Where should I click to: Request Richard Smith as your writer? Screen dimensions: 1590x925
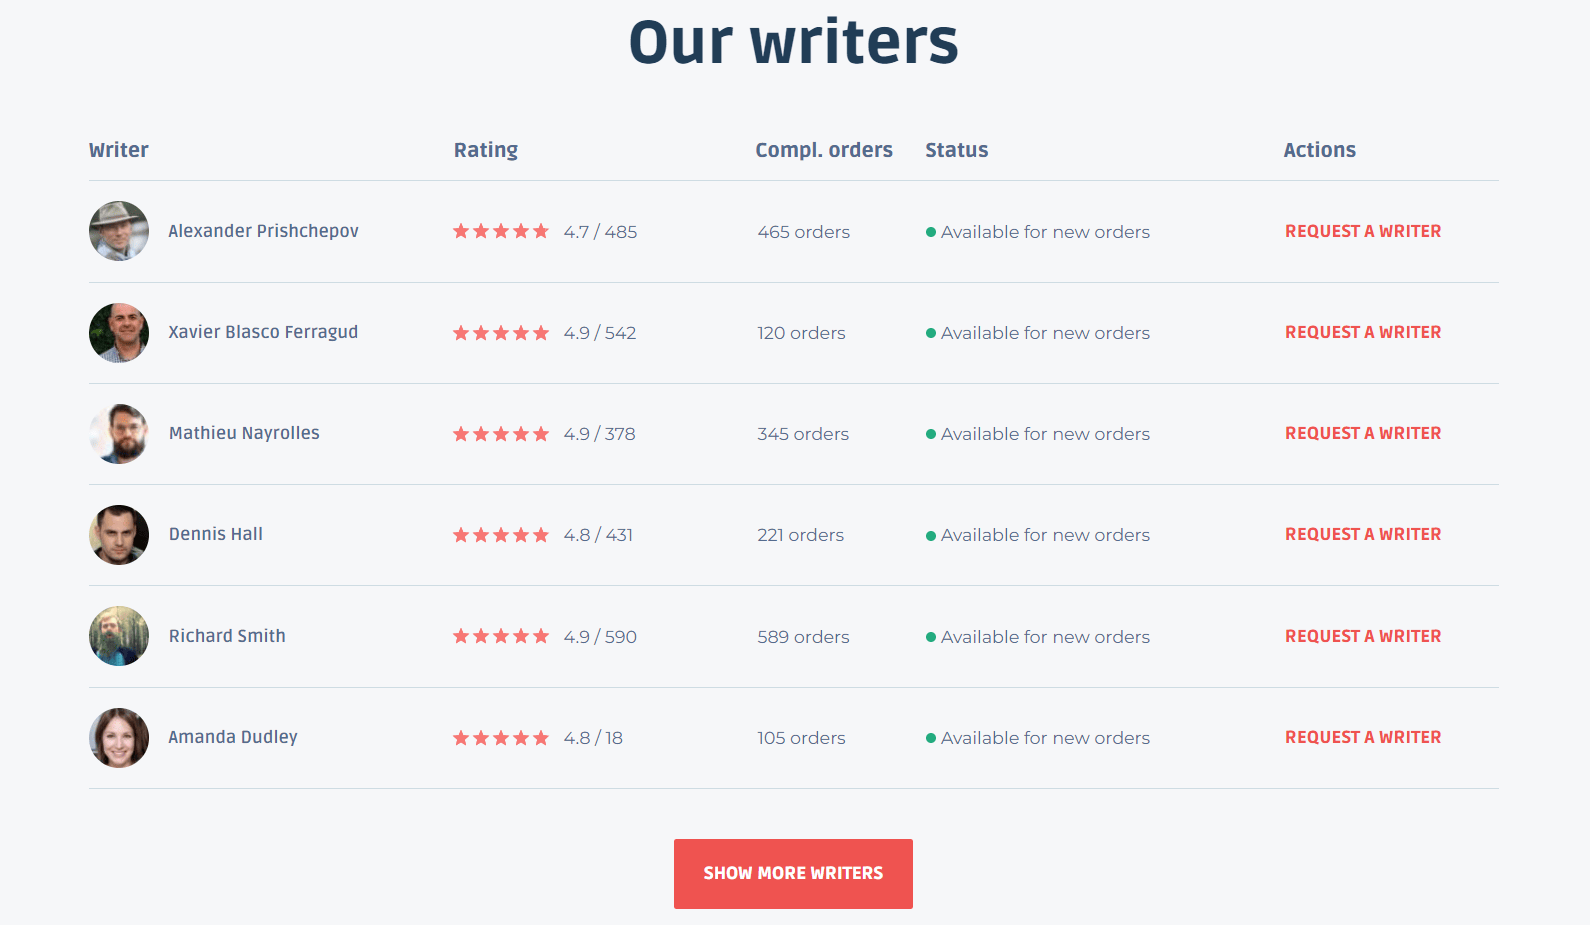point(1362,636)
